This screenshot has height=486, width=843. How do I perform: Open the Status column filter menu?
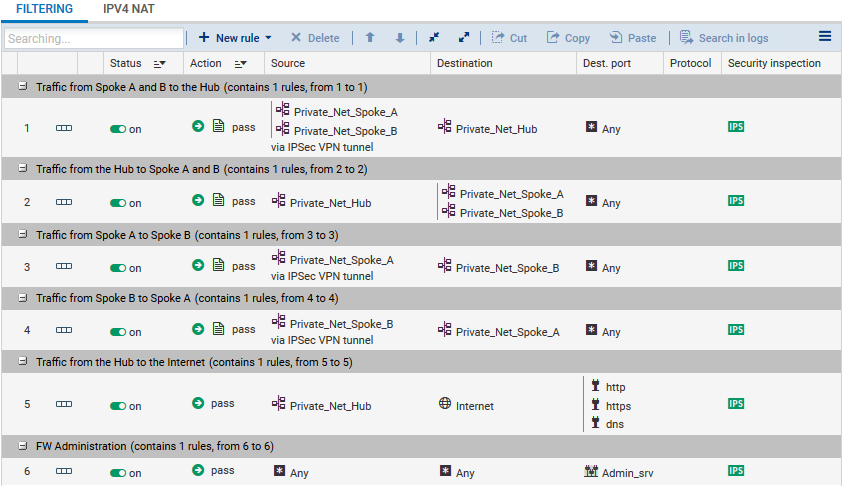[x=159, y=64]
